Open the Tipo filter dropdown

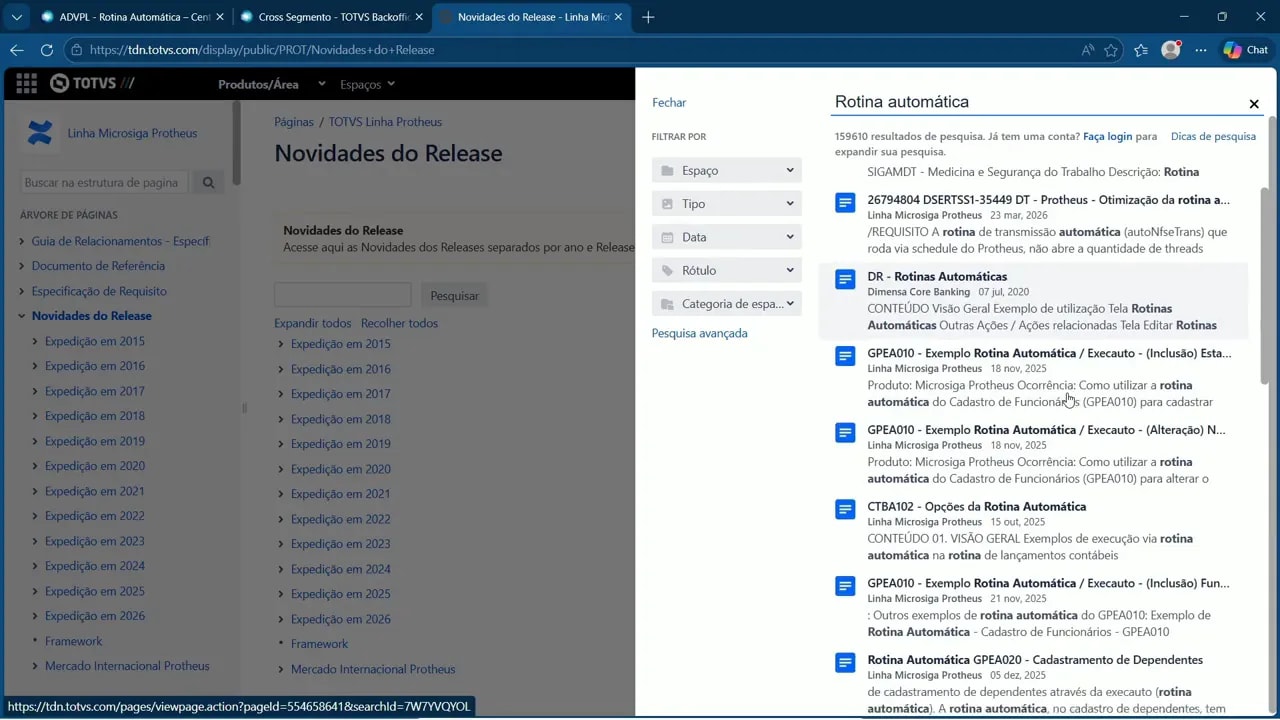727,204
